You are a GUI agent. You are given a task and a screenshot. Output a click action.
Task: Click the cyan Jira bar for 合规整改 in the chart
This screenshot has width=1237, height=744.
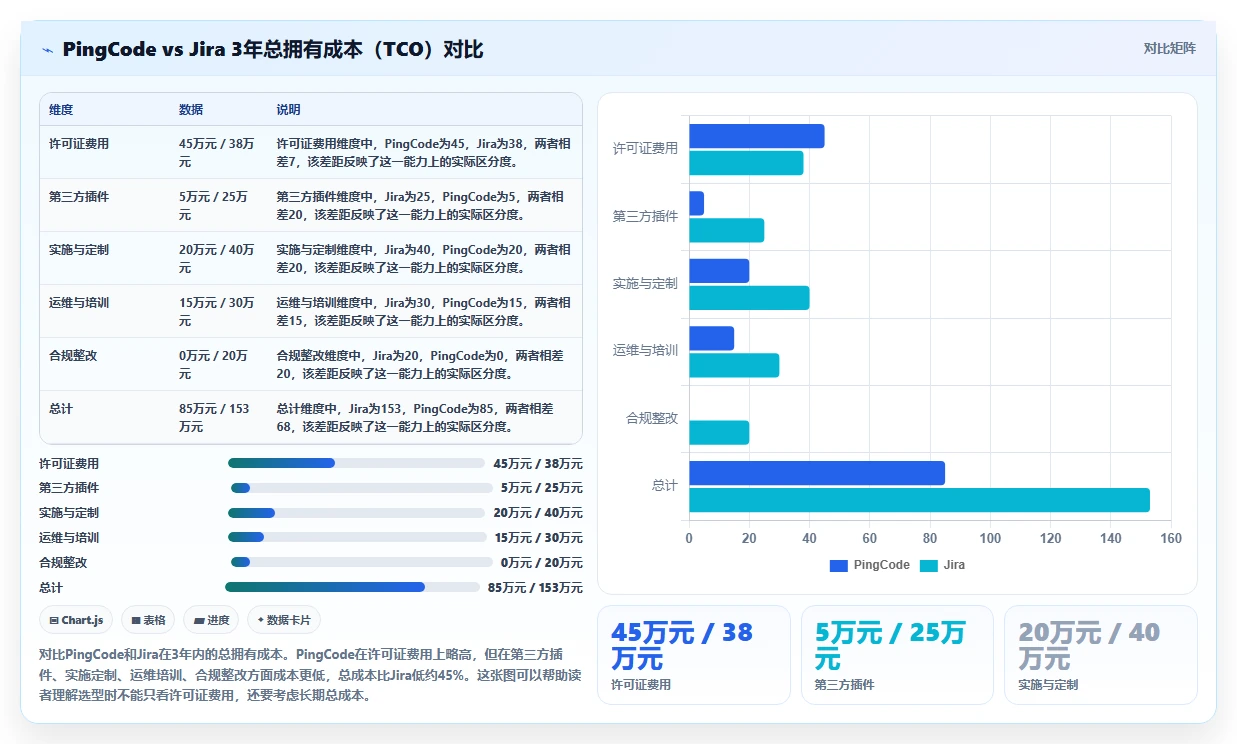[x=719, y=433]
